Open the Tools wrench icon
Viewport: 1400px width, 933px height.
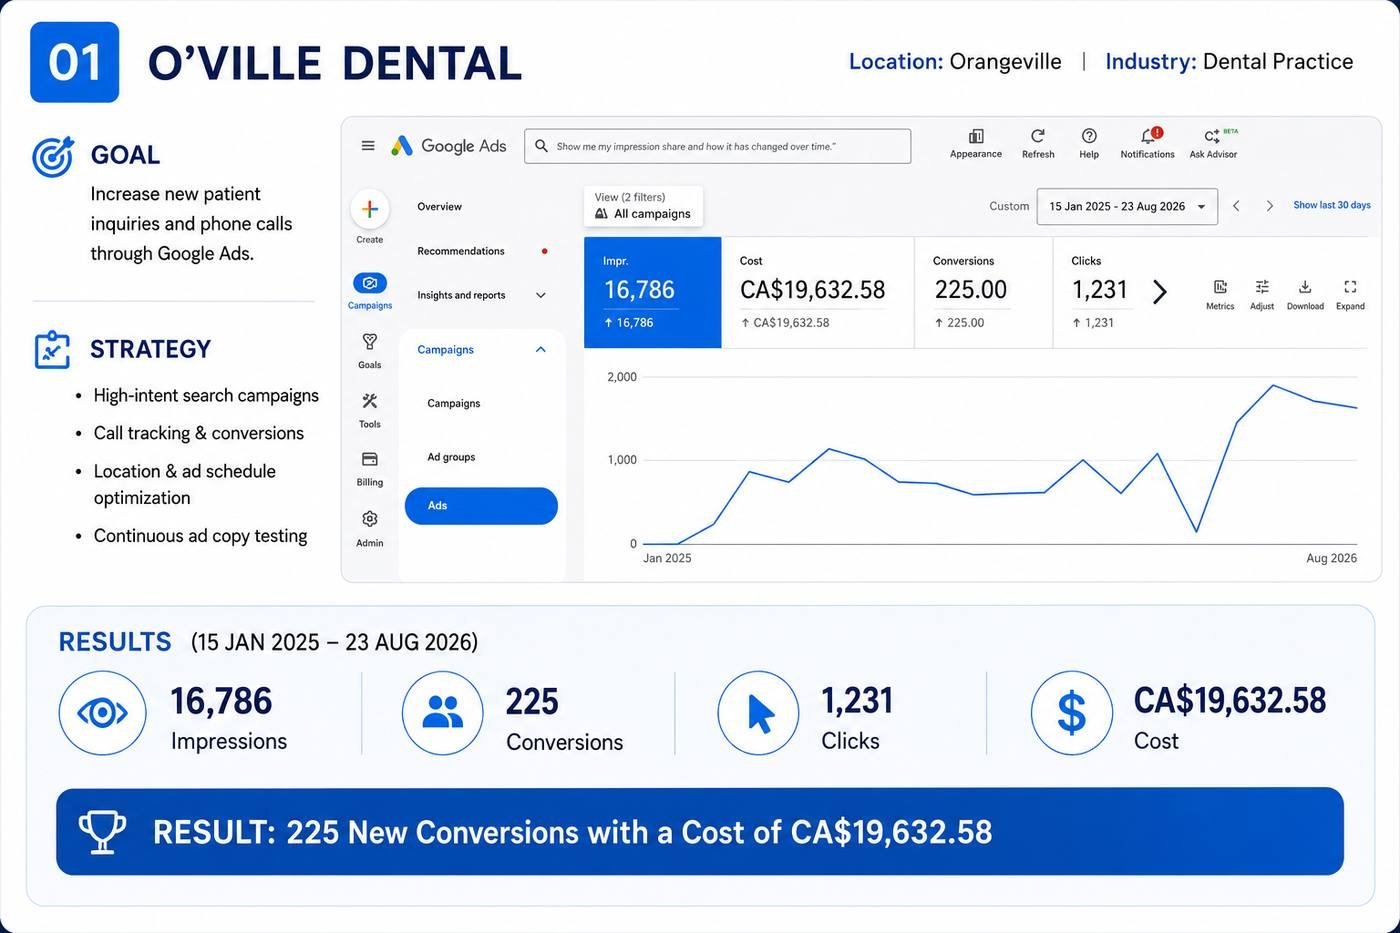370,401
